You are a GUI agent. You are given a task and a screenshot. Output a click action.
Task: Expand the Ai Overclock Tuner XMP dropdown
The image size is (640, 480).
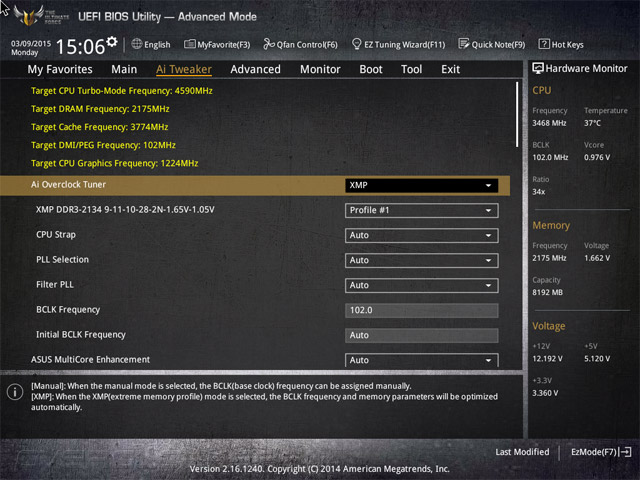click(x=421, y=185)
